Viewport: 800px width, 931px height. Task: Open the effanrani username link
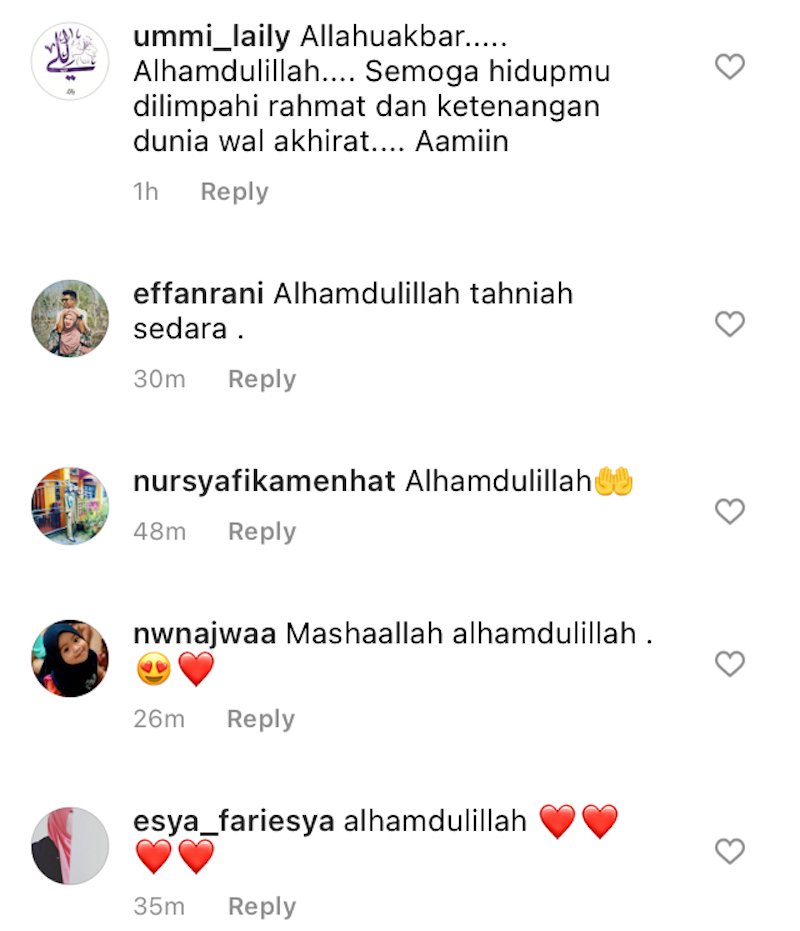tap(198, 294)
